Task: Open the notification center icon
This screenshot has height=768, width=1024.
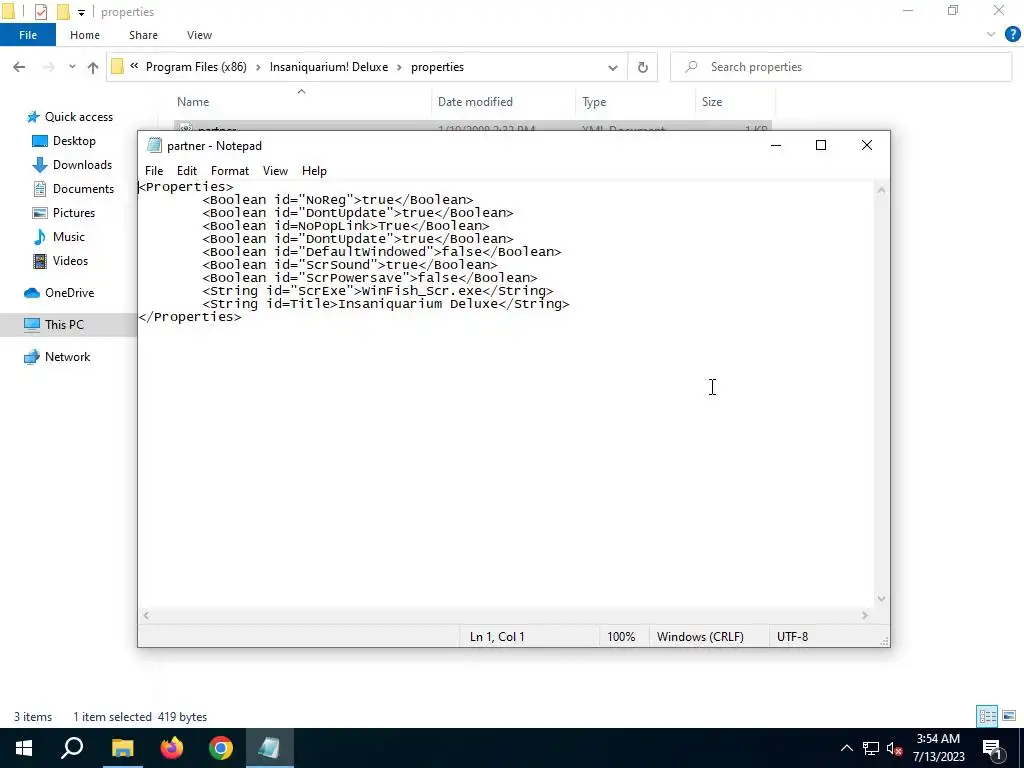Action: pyautogui.click(x=992, y=749)
